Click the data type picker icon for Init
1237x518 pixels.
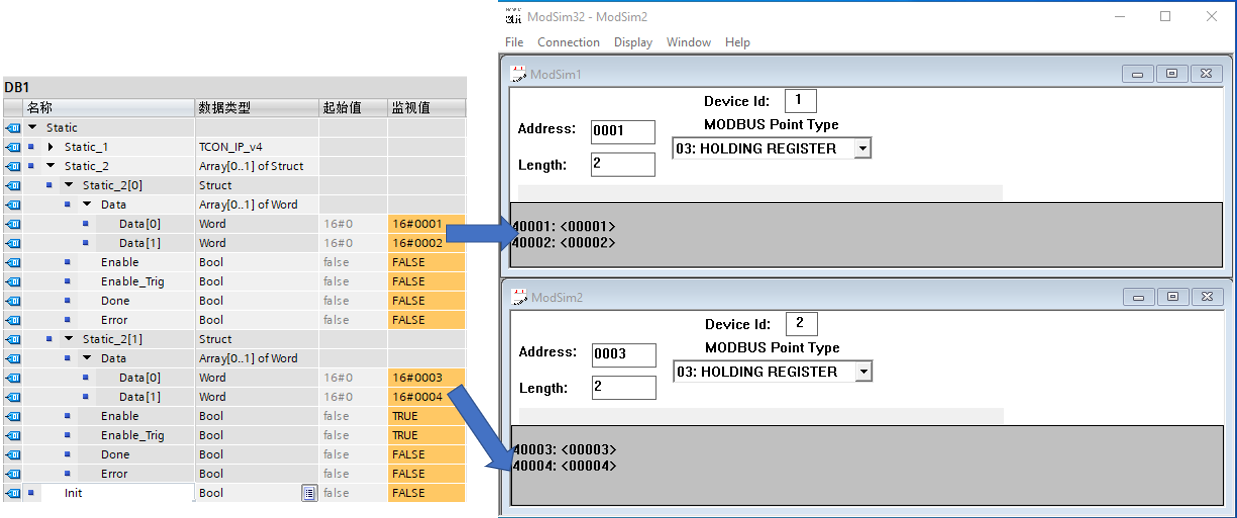309,493
